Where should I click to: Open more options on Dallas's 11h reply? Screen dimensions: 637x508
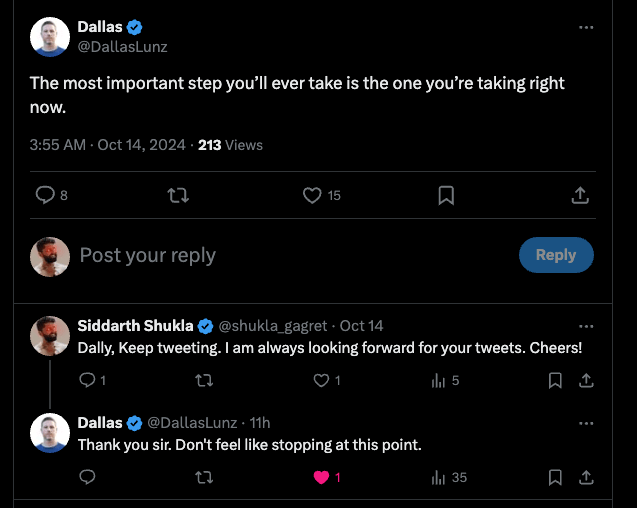[586, 423]
